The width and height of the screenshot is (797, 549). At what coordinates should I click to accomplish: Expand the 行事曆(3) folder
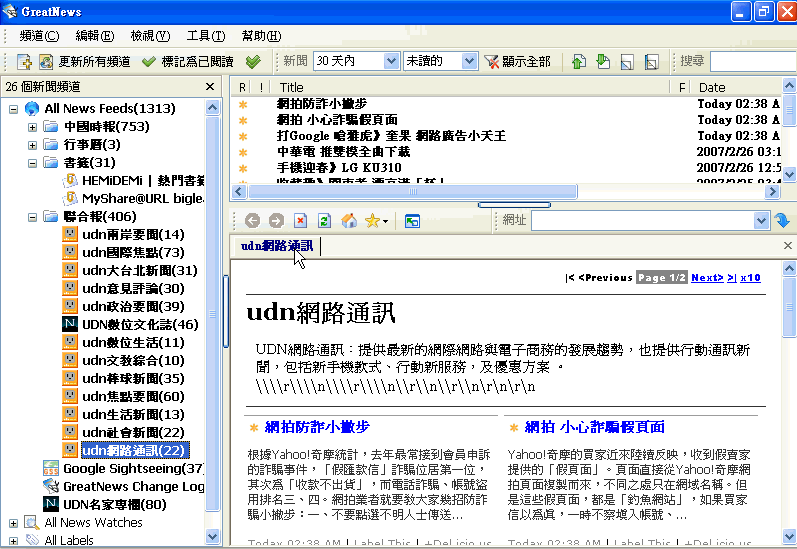coord(33,145)
